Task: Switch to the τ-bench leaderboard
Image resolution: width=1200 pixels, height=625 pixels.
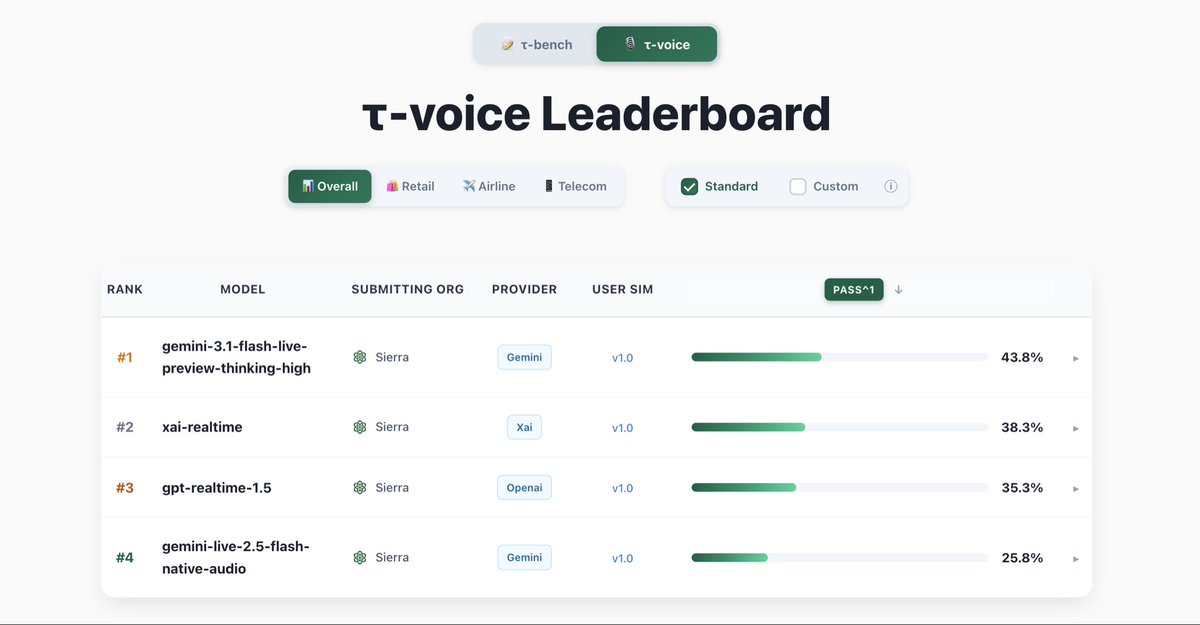Action: 535,45
